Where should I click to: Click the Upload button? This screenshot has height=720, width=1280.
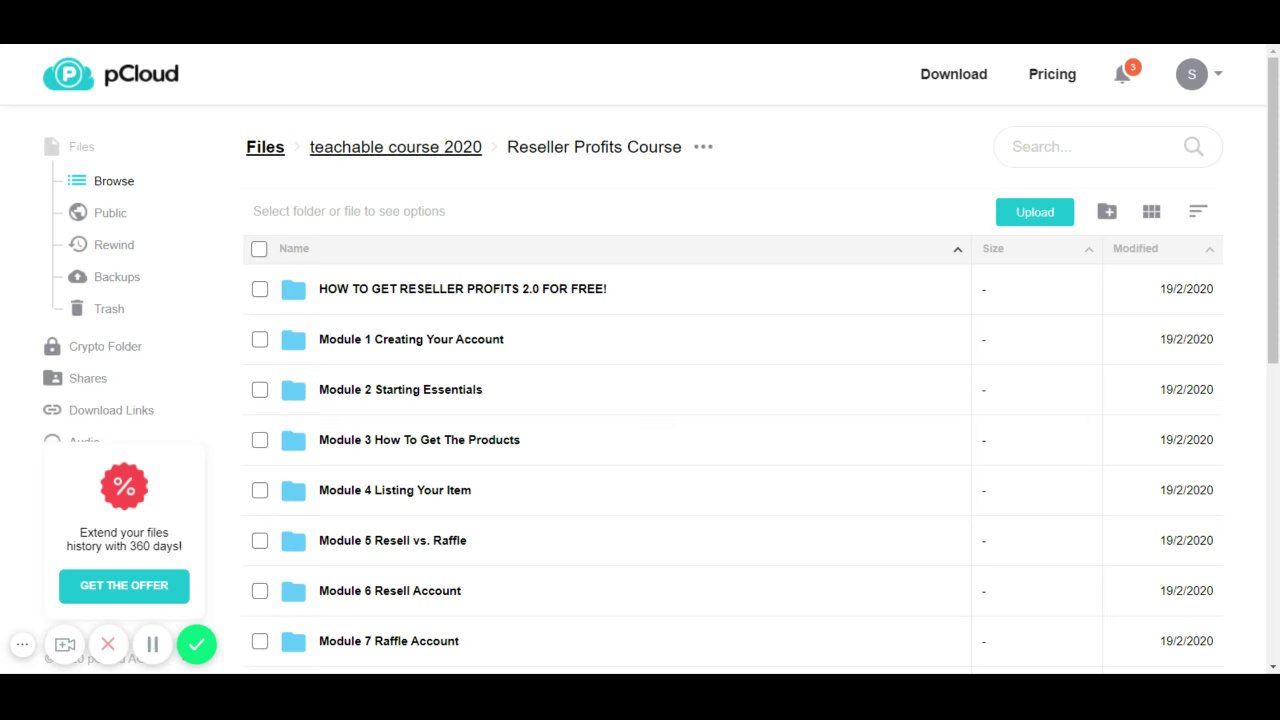point(1035,212)
